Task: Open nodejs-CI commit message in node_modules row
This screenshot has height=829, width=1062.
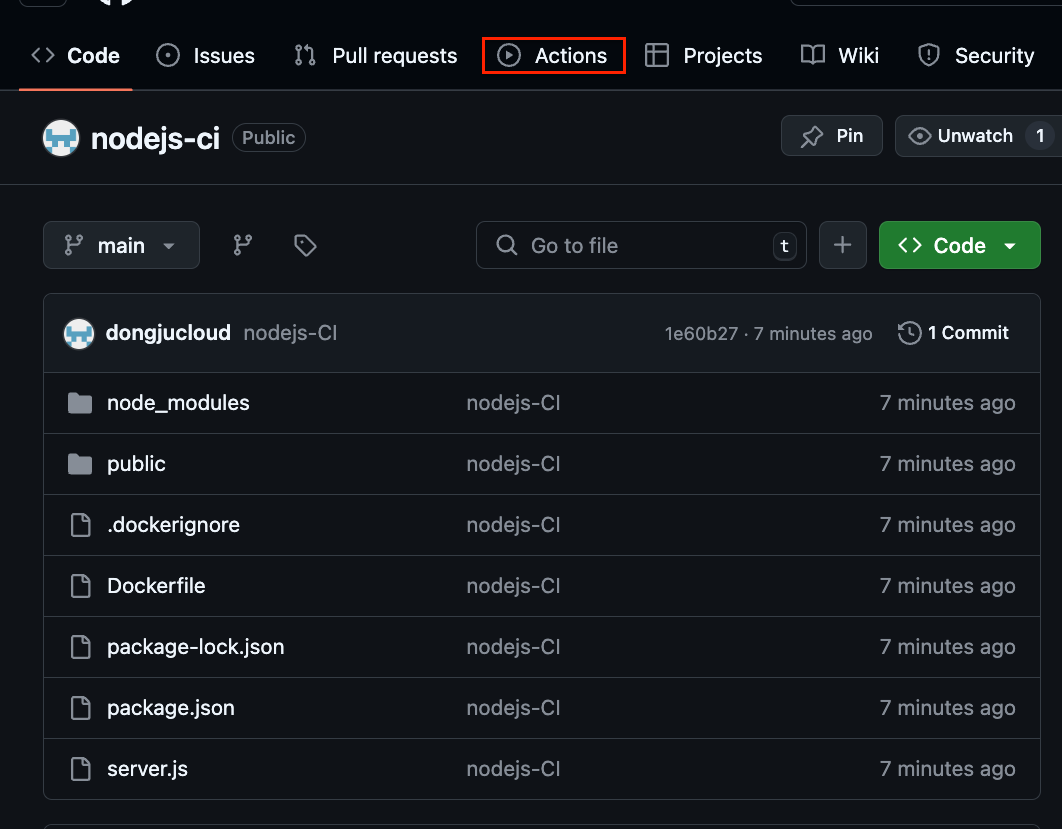Action: coord(513,403)
